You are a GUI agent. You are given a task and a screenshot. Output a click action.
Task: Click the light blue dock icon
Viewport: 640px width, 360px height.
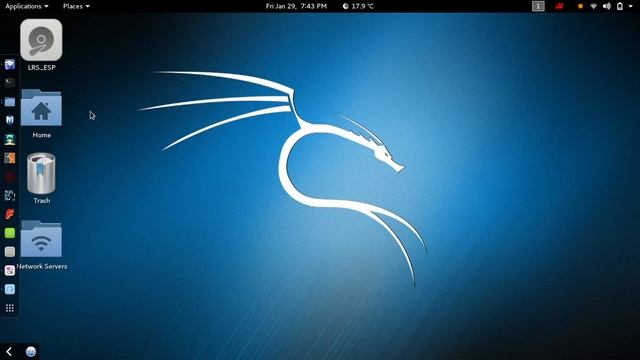[x=10, y=289]
